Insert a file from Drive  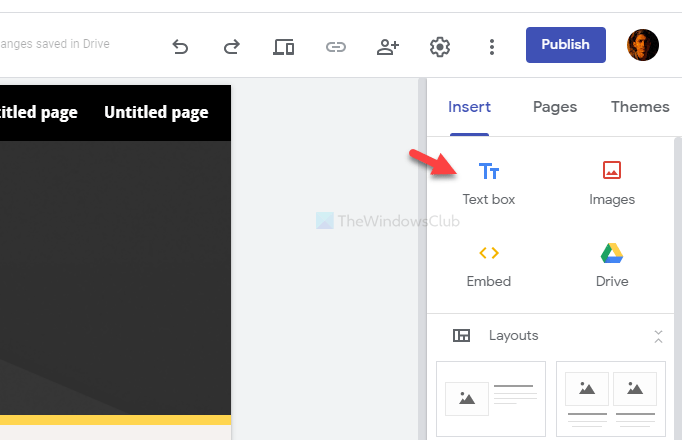tap(612, 265)
